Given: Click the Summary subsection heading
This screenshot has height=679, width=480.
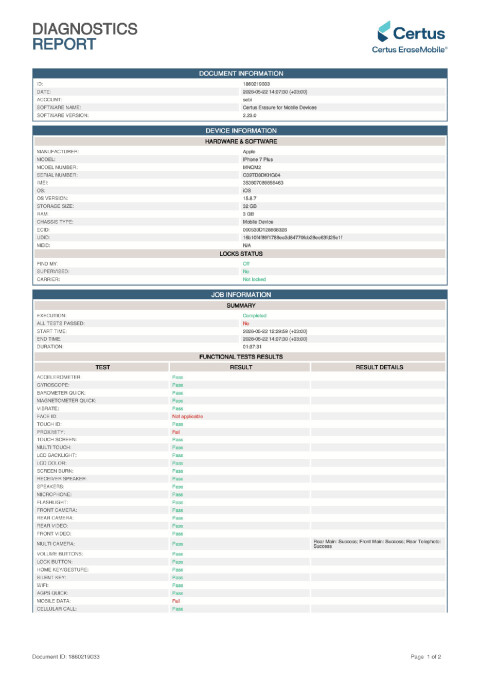Looking at the screenshot, I should click(x=240, y=305).
